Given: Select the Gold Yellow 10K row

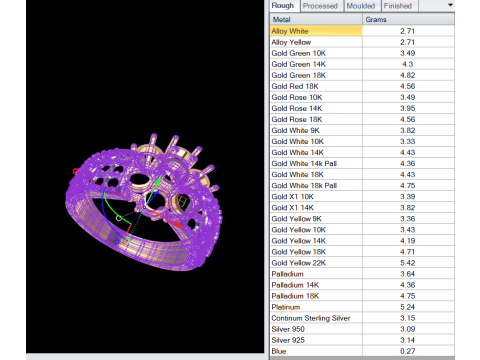Looking at the screenshot, I should [x=362, y=229].
